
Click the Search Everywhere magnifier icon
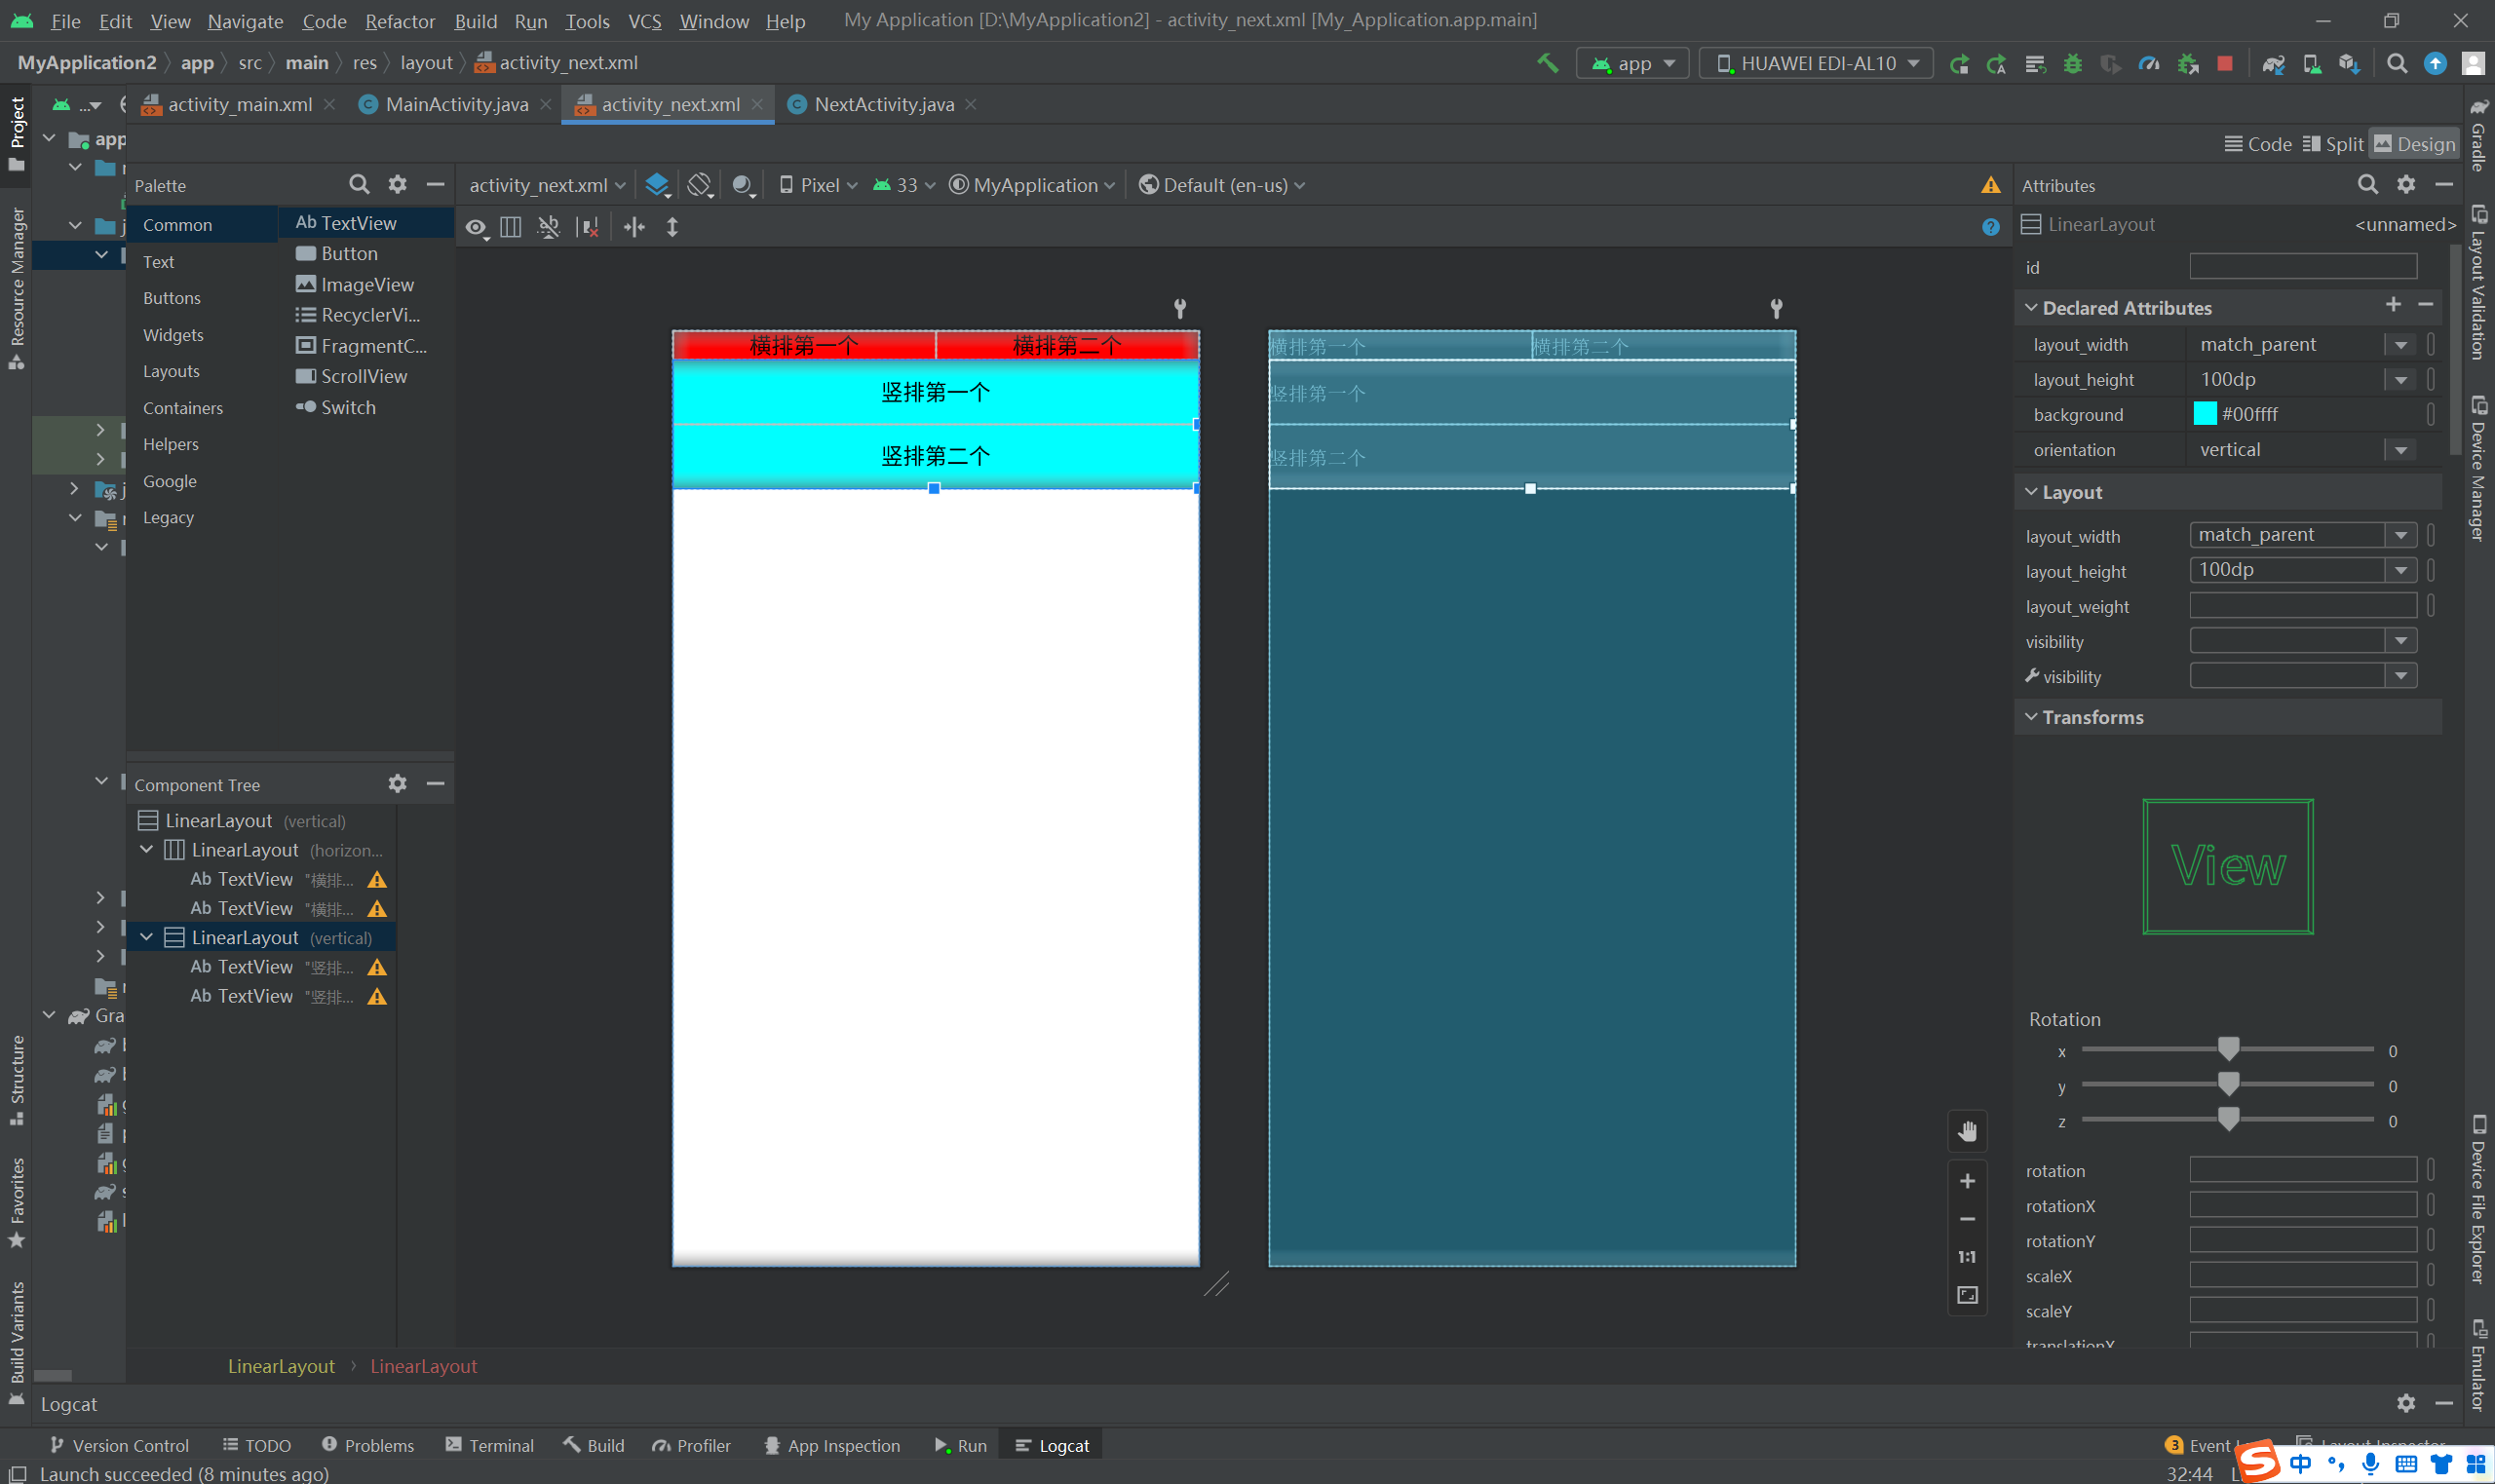click(x=2396, y=63)
